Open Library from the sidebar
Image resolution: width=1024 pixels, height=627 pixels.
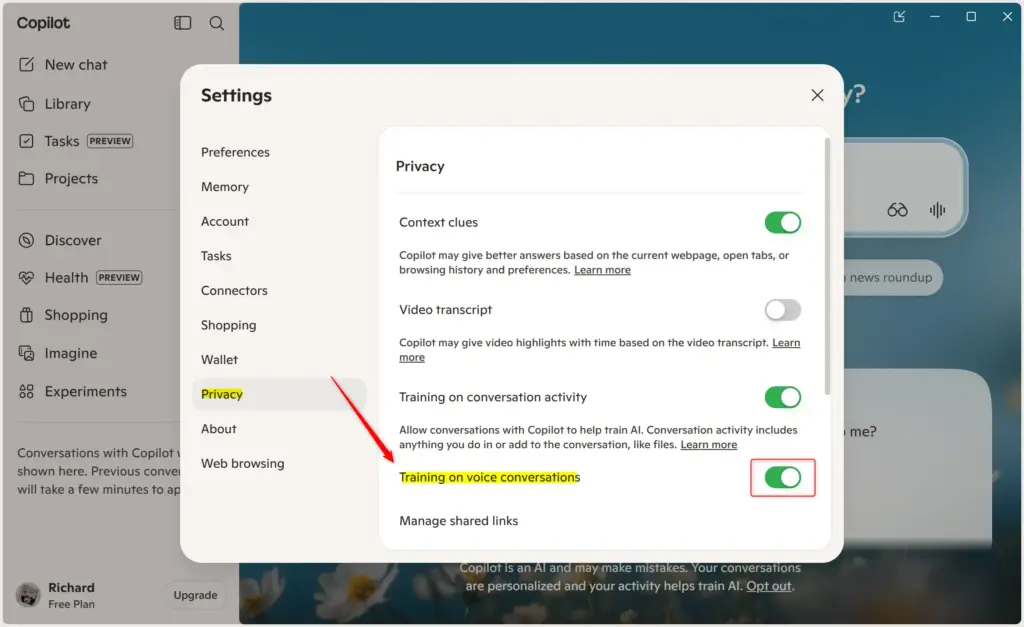[67, 104]
